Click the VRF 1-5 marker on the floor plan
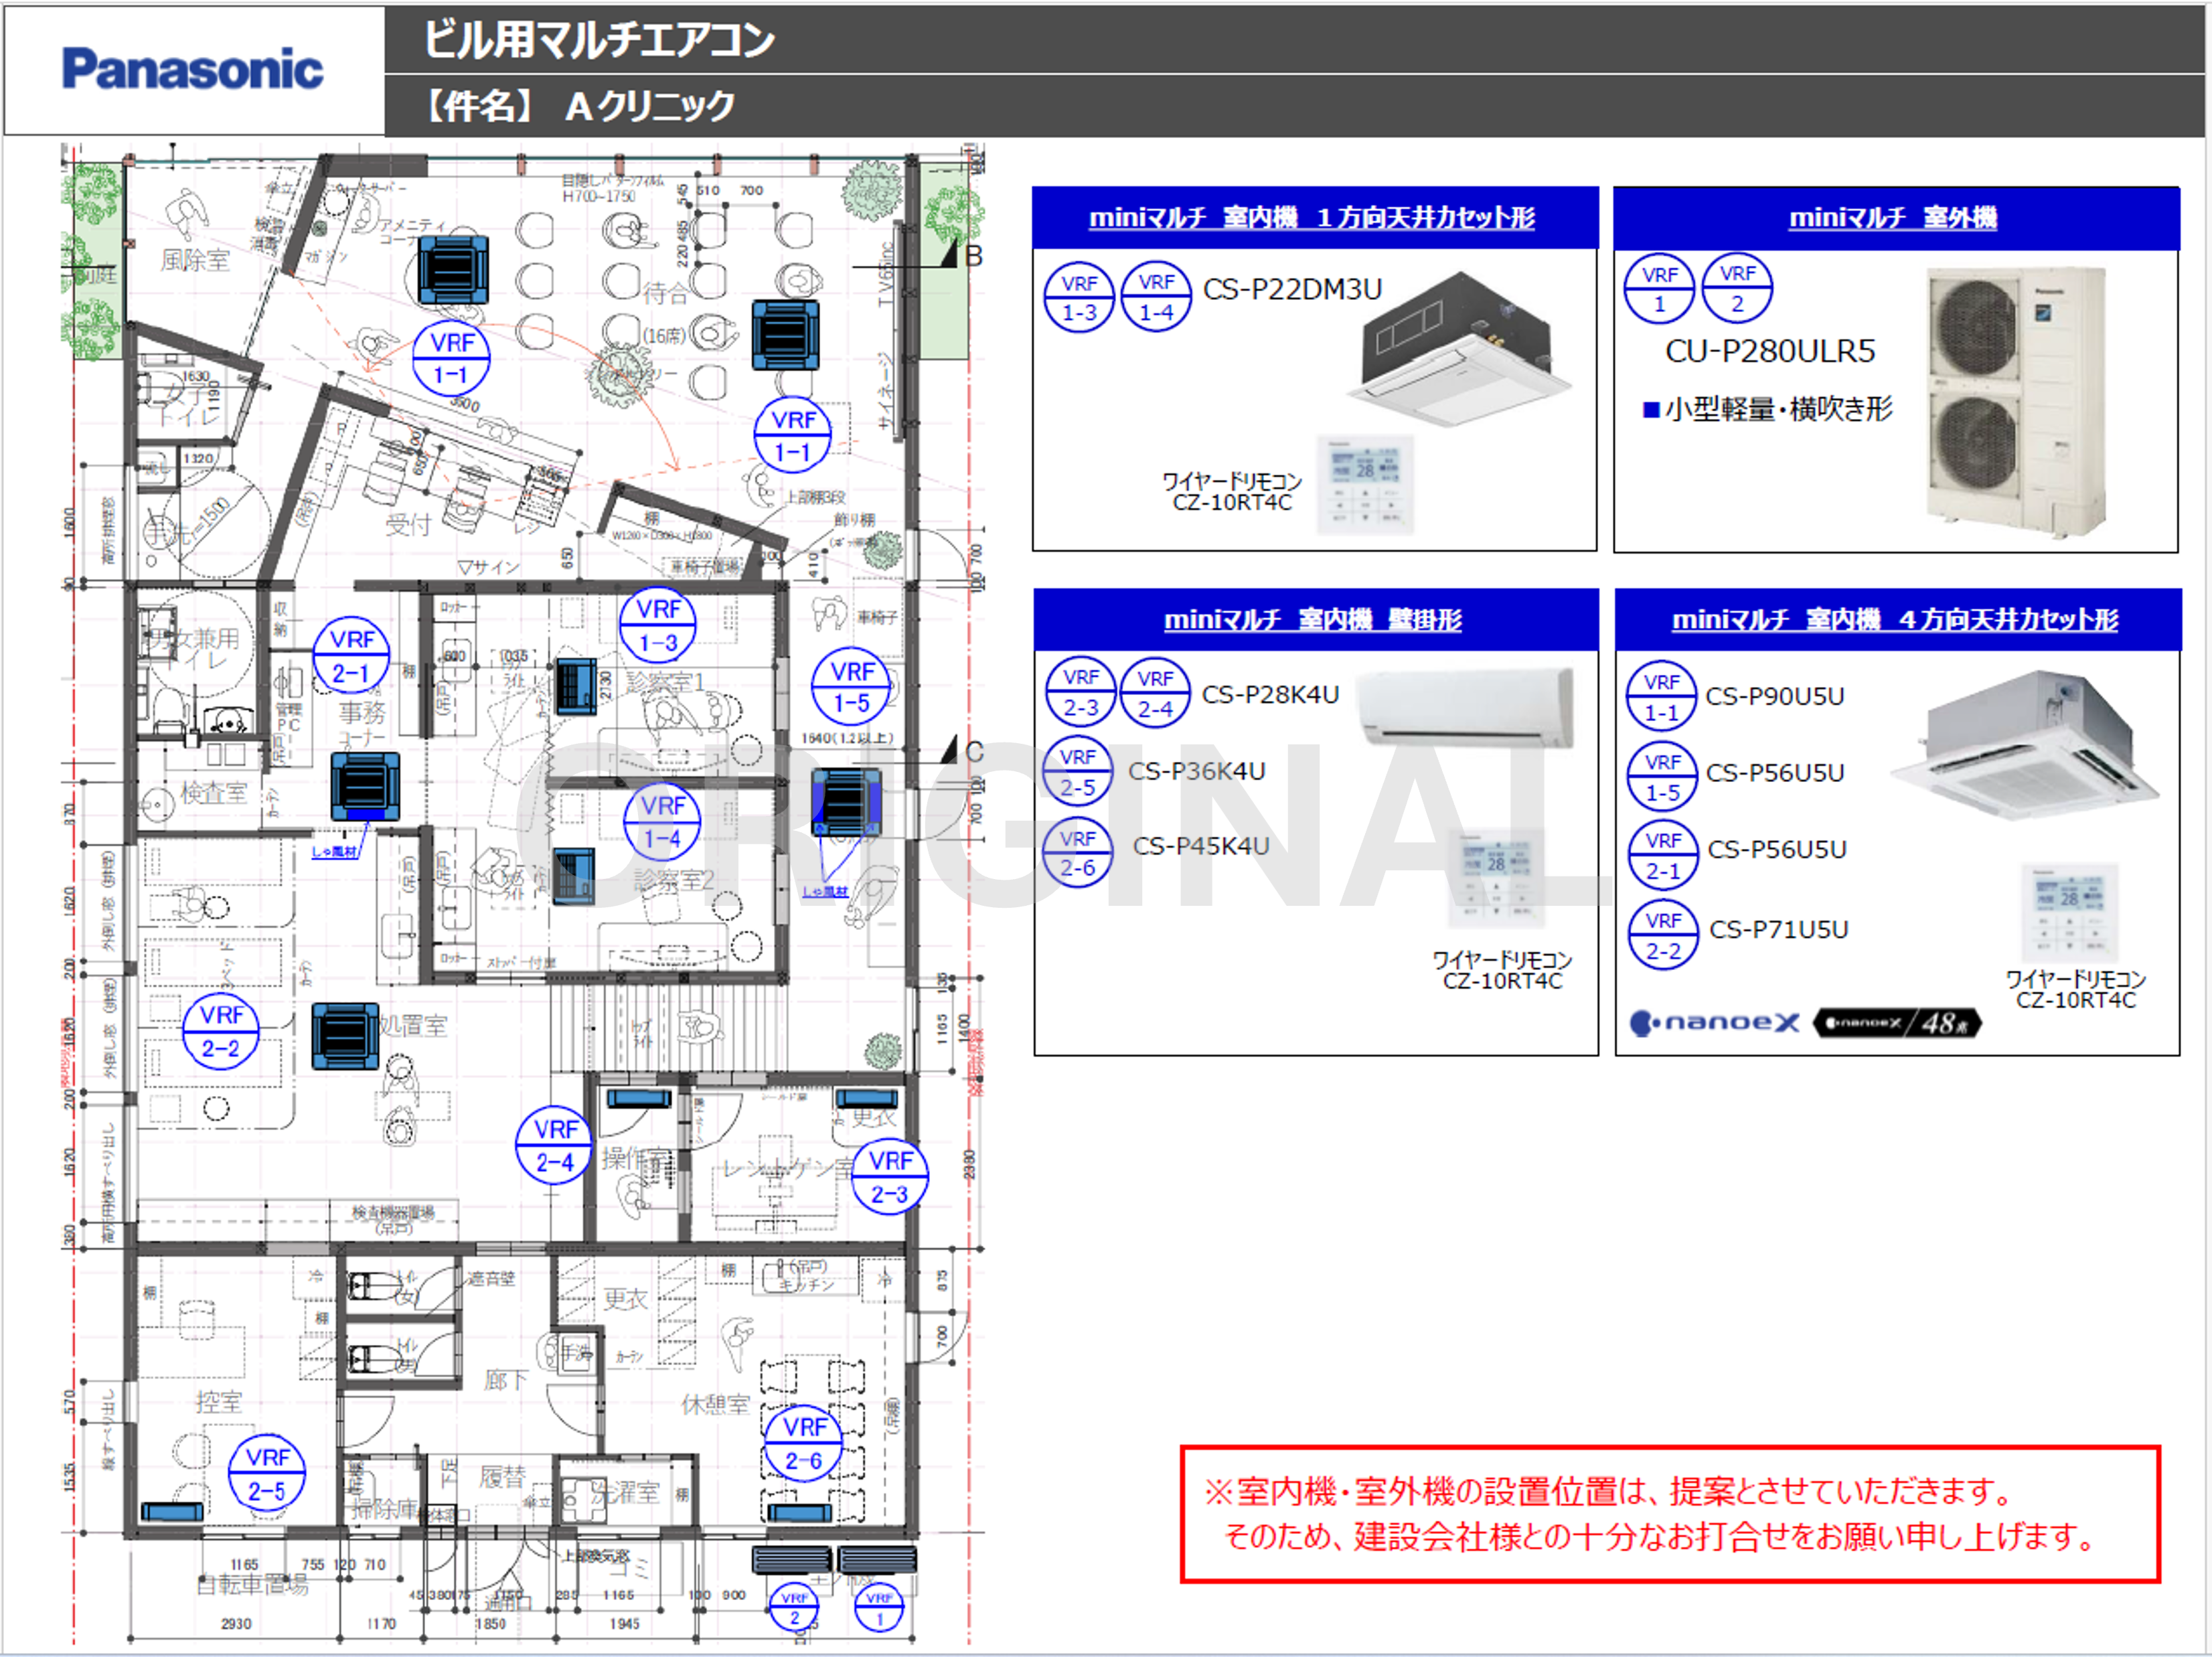The height and width of the screenshot is (1657, 2212). point(851,687)
